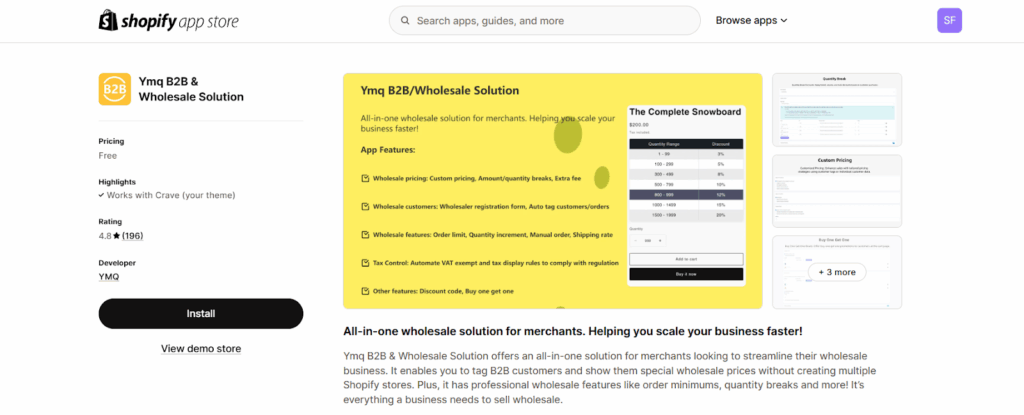Click the Ymq B2B orange app icon

(x=115, y=89)
